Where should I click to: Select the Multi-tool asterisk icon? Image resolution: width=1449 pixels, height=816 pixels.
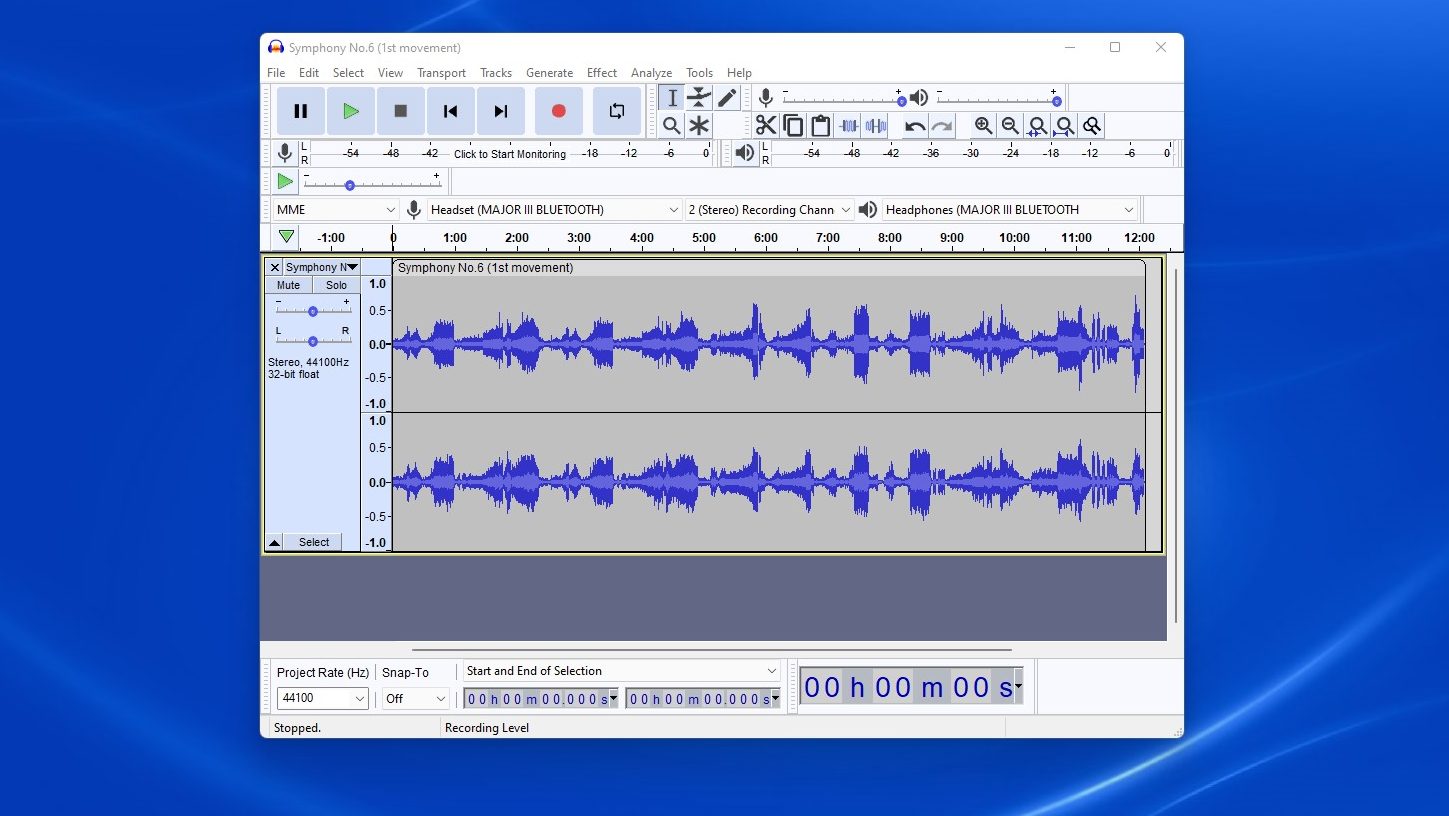699,125
